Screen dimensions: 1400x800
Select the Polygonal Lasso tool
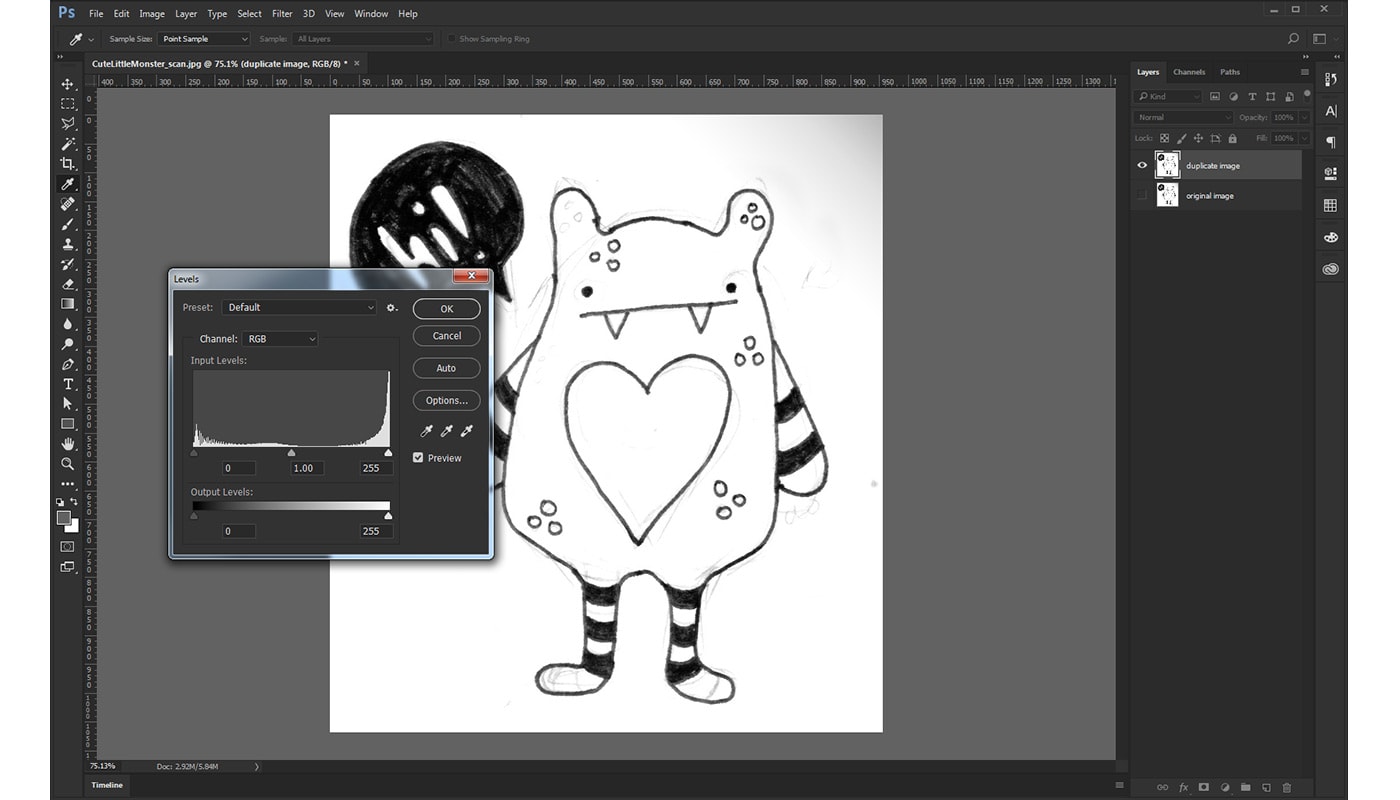coord(68,124)
